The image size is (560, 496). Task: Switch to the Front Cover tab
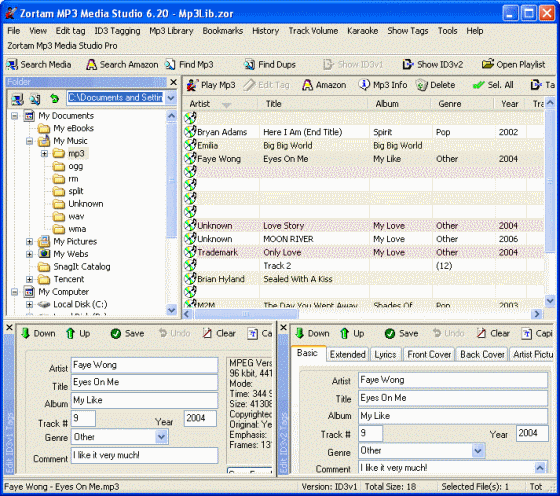click(x=429, y=354)
